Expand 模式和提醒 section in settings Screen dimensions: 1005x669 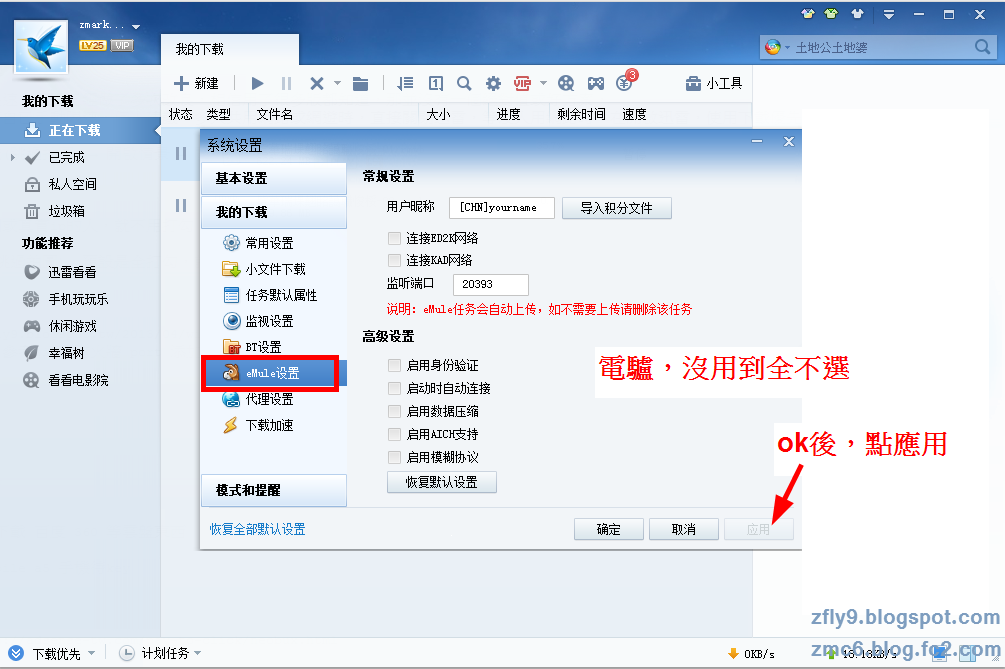274,490
